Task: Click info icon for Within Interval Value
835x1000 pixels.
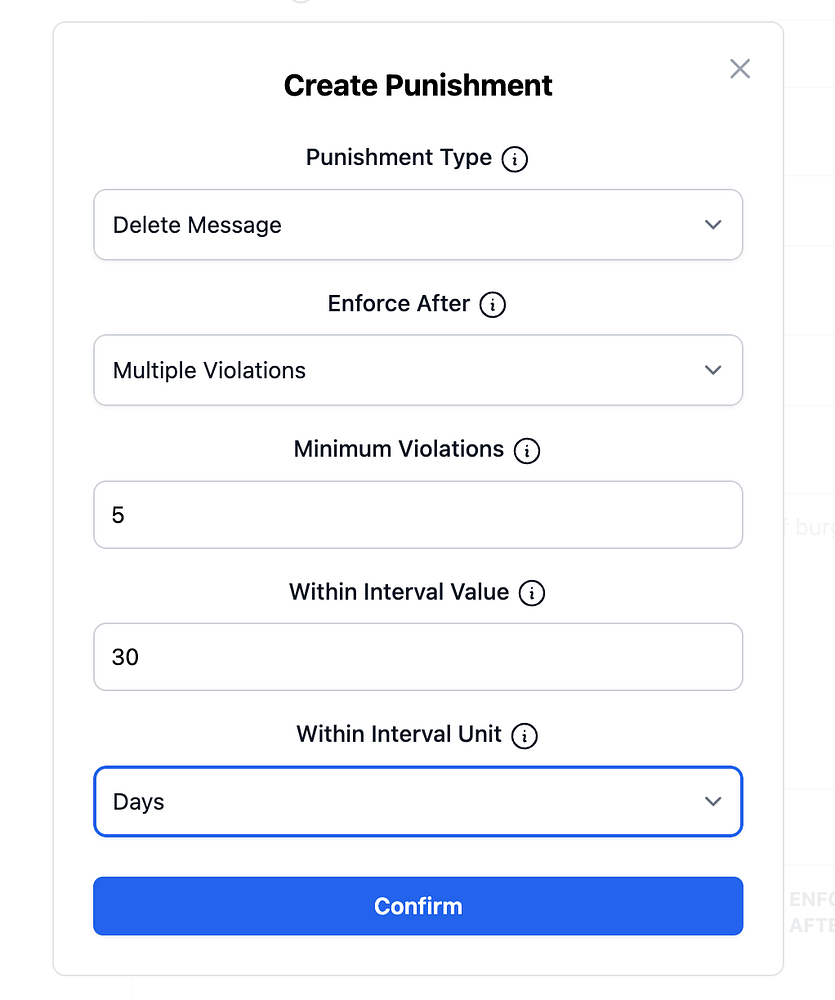Action: (x=531, y=593)
